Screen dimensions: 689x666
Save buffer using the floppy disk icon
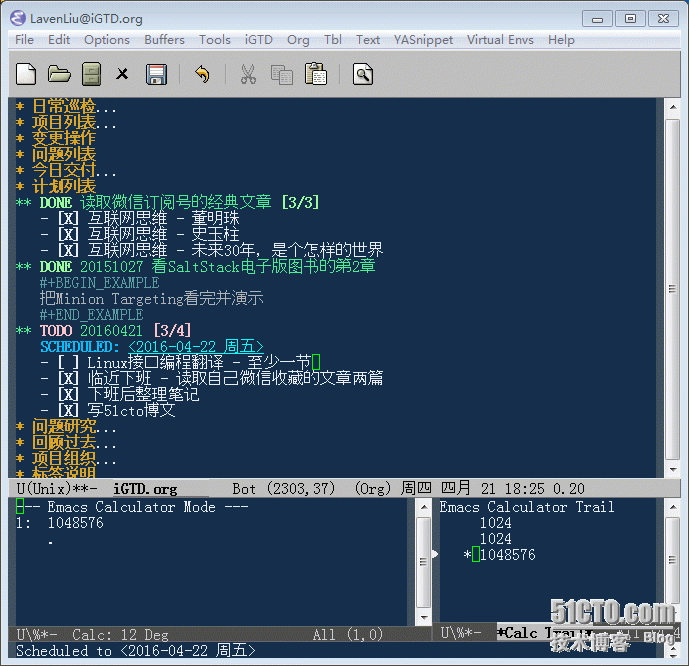(156, 74)
